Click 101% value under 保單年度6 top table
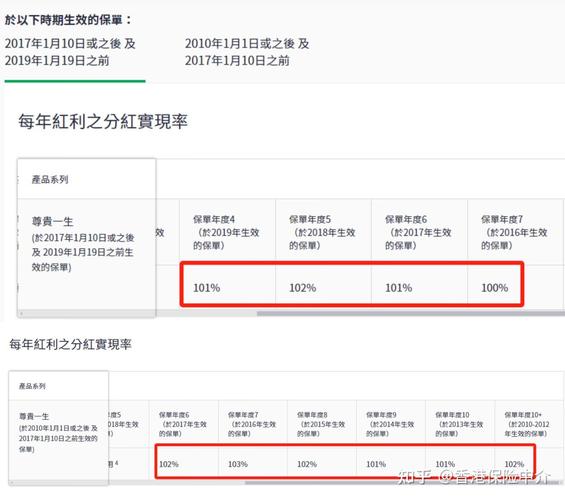 399,288
